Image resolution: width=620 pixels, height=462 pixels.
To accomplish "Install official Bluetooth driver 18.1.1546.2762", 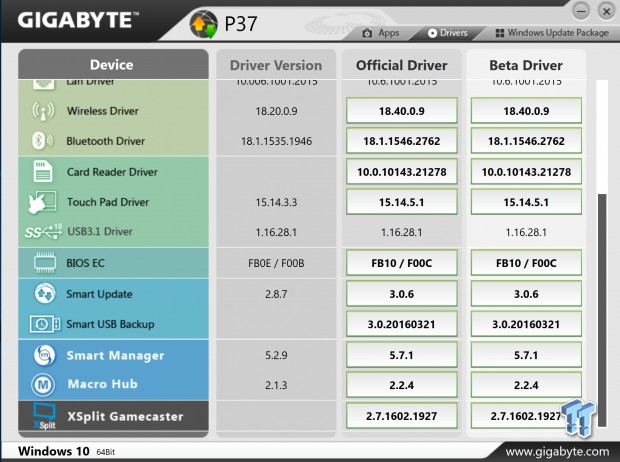I will (402, 141).
